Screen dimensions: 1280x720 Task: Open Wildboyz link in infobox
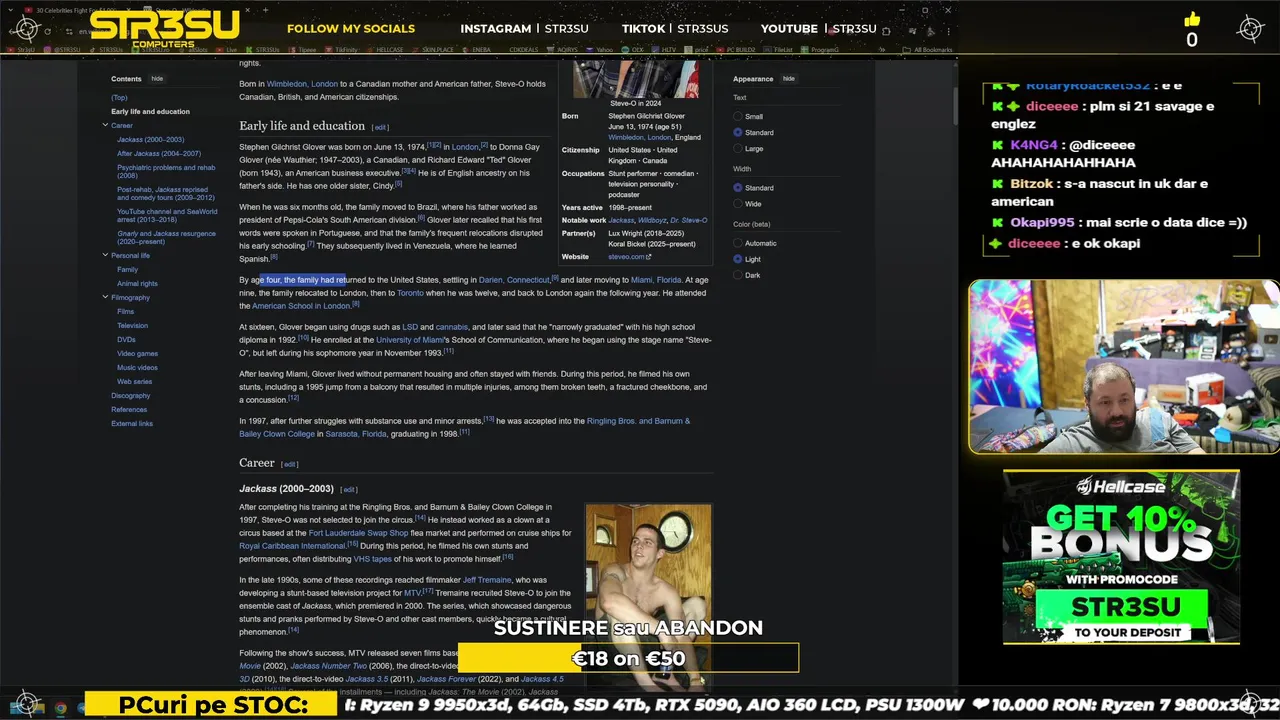pos(652,220)
